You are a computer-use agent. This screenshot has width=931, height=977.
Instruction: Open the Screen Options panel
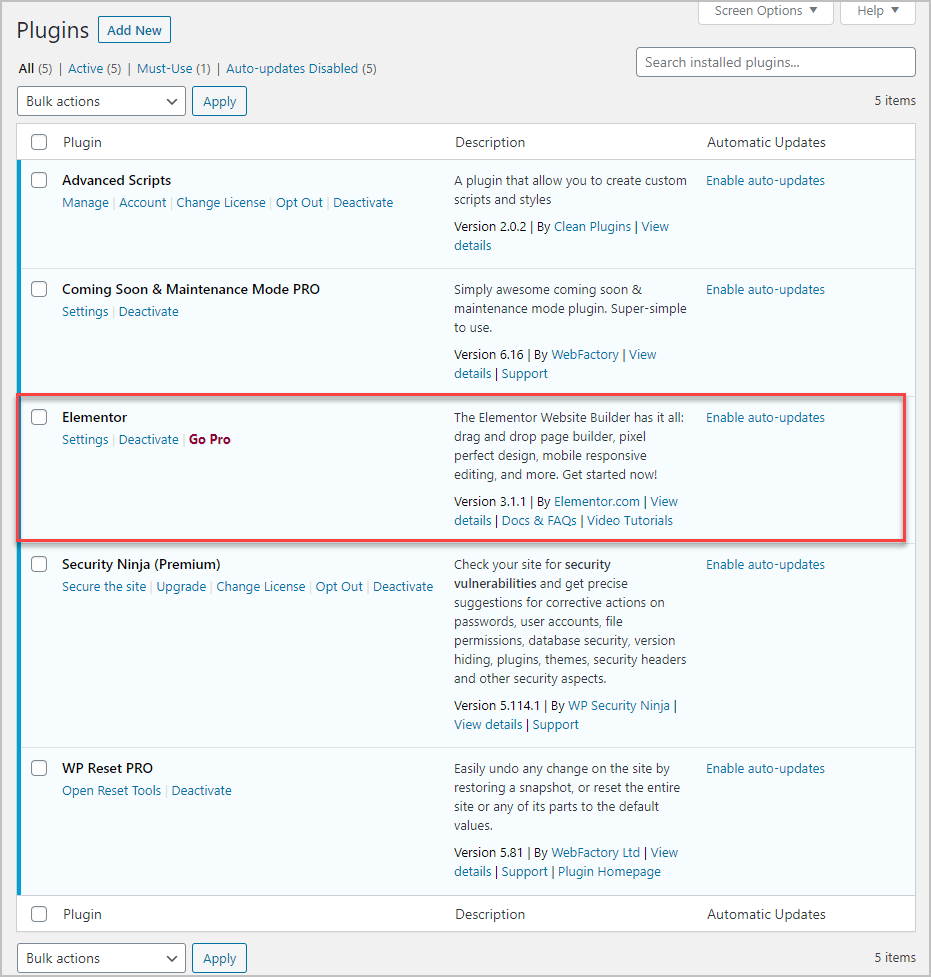pyautogui.click(x=764, y=11)
